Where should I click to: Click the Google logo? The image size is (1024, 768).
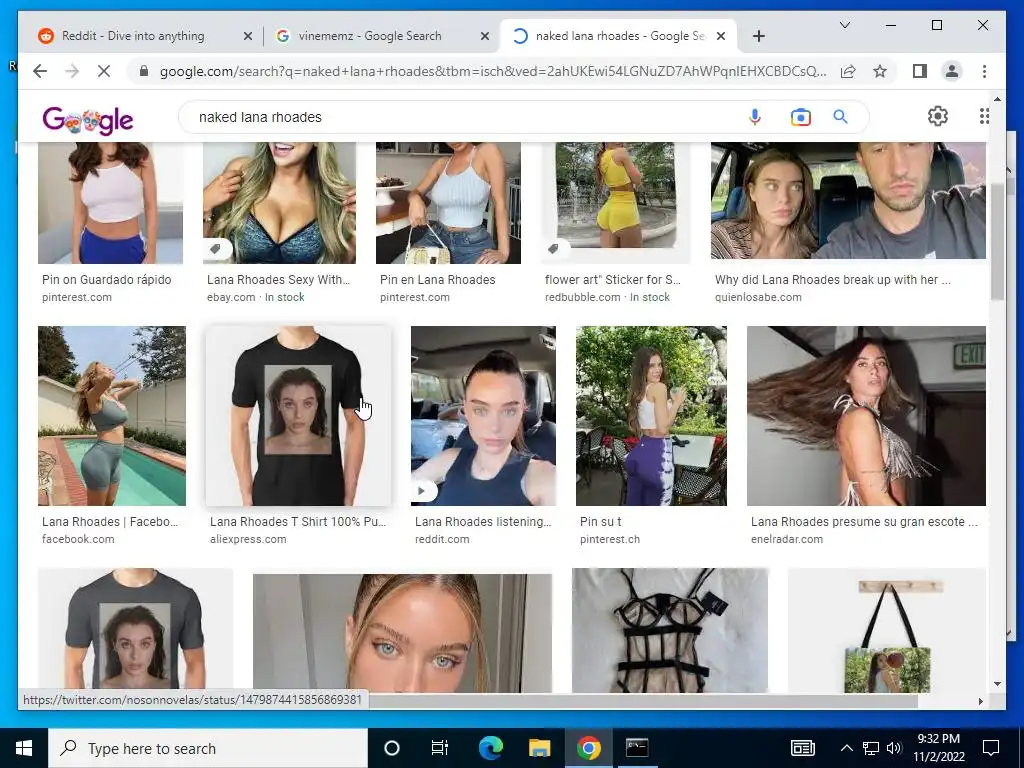(x=88, y=120)
